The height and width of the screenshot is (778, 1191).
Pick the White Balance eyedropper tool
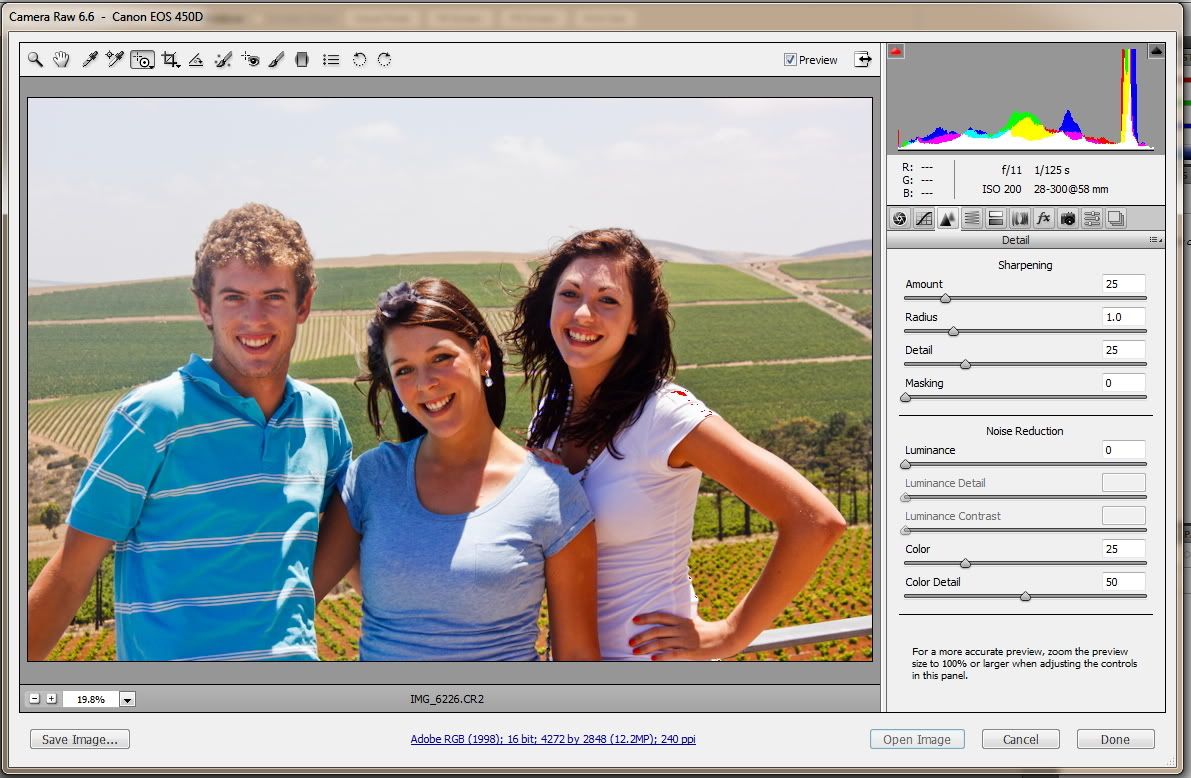(89, 60)
